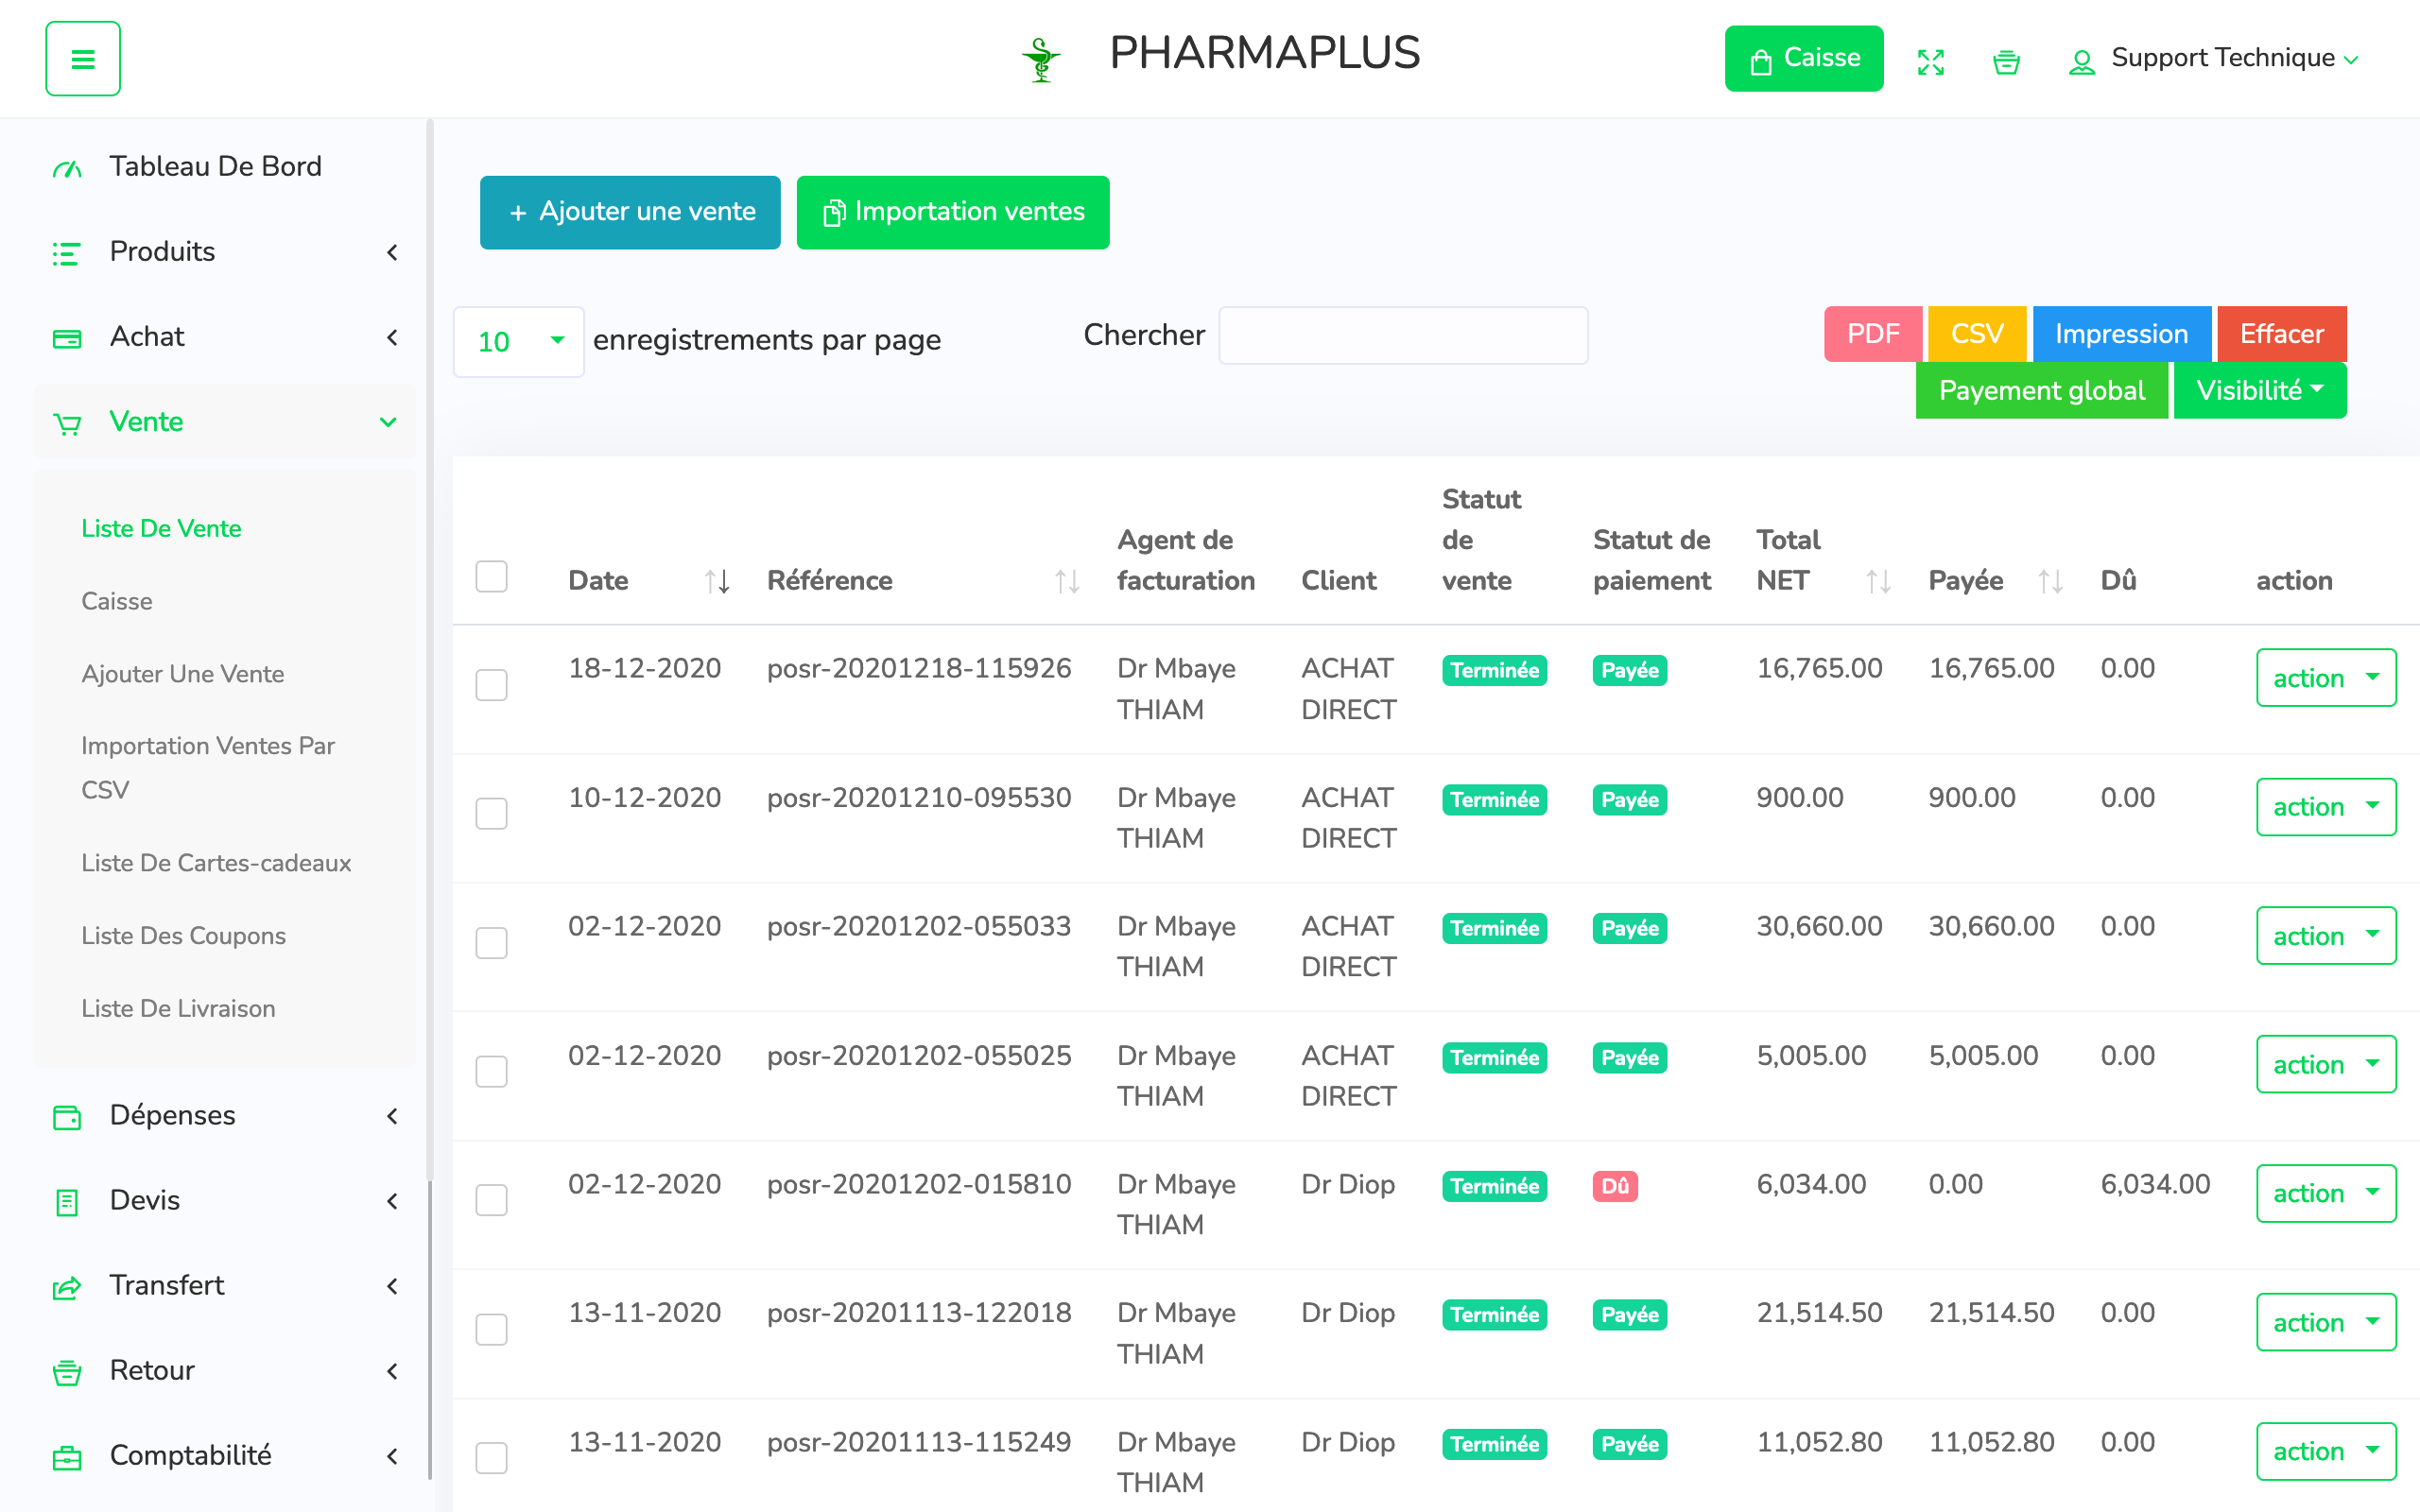Check the row for posr-20201202-015810
Screen dimensions: 2420x1512
coord(491,1200)
